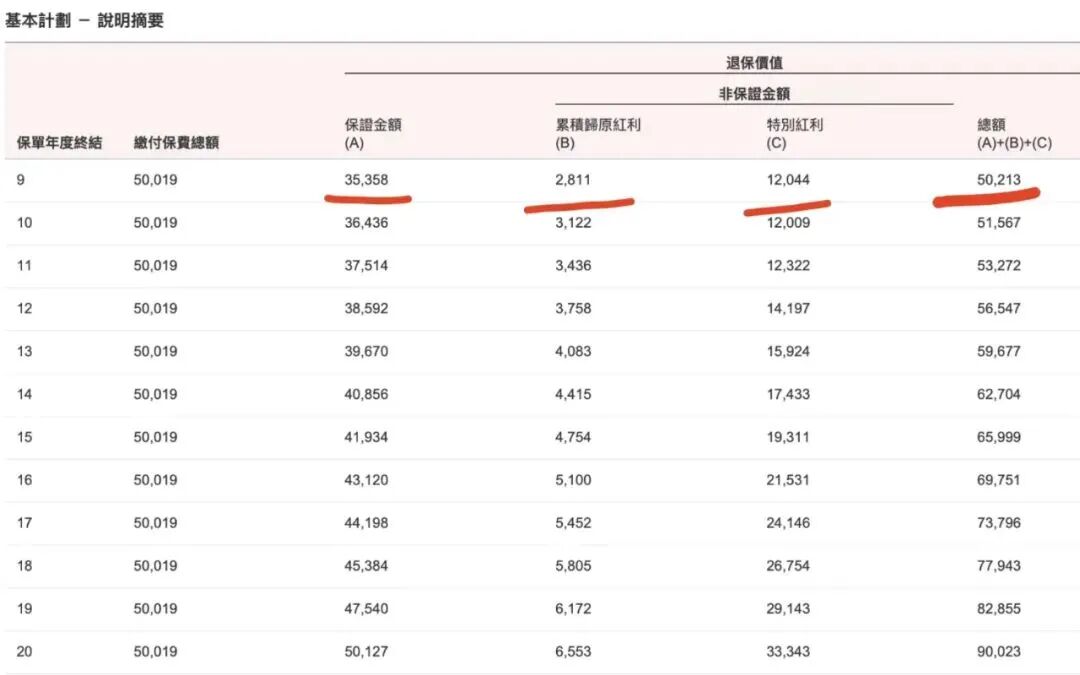Screen dimensions: 1080x675
Task: Select policy year 16 cell
Action: (x=25, y=479)
